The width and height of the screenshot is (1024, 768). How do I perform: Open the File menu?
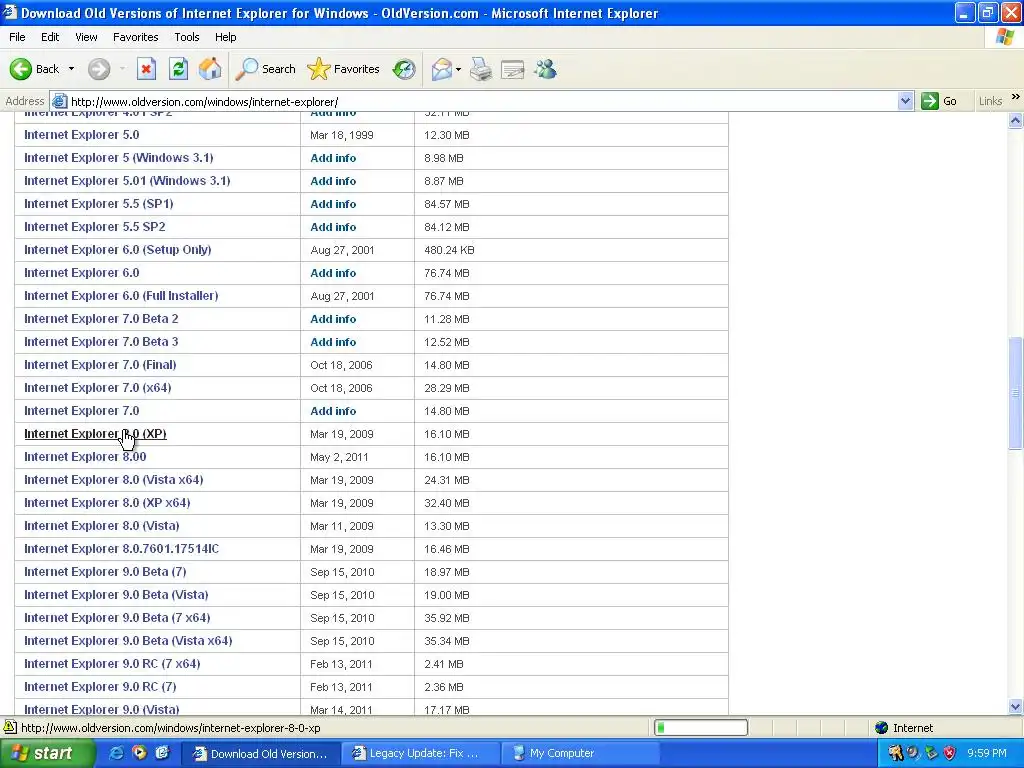pos(17,37)
